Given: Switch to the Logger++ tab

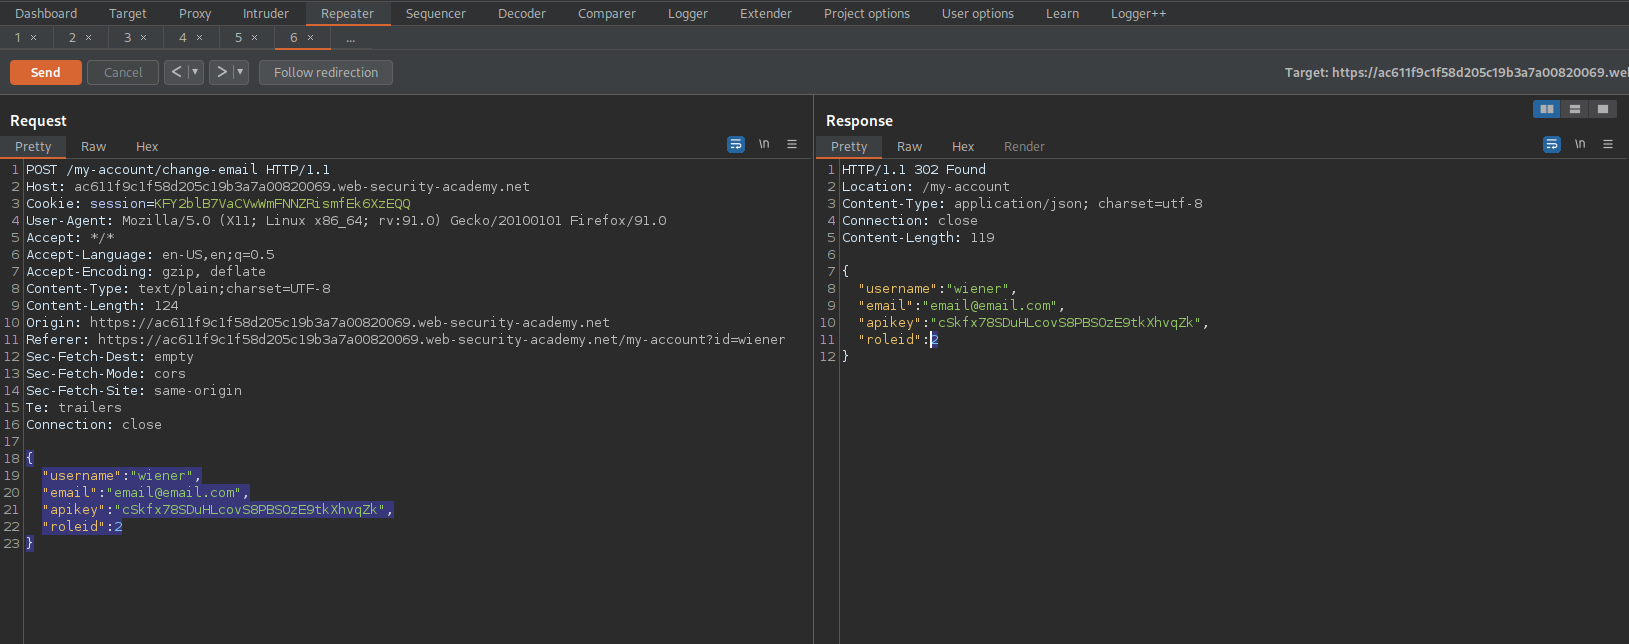Looking at the screenshot, I should coord(1138,13).
